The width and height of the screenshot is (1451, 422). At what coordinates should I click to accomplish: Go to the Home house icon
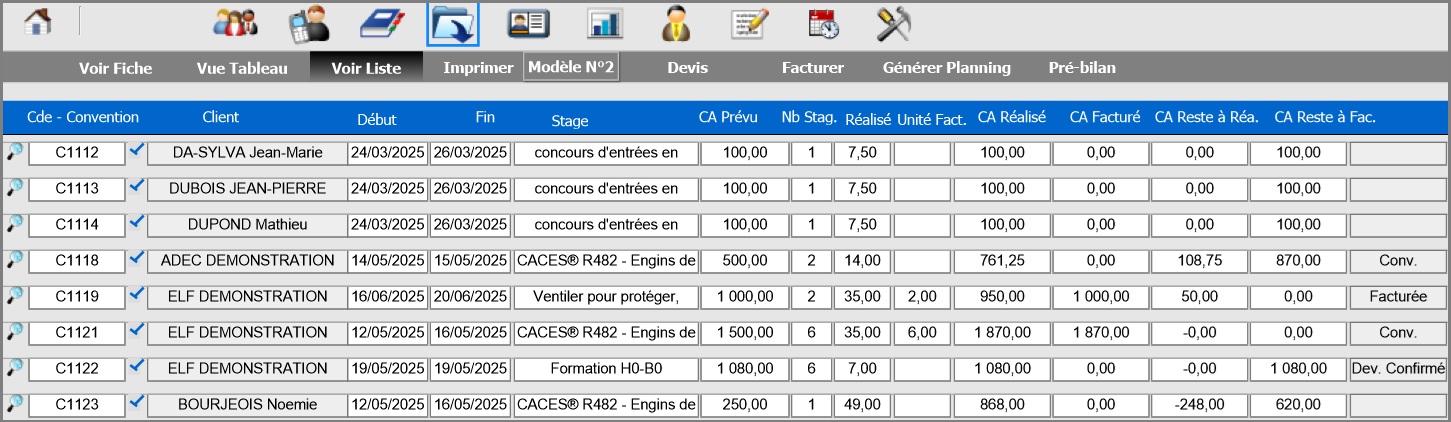tap(38, 23)
